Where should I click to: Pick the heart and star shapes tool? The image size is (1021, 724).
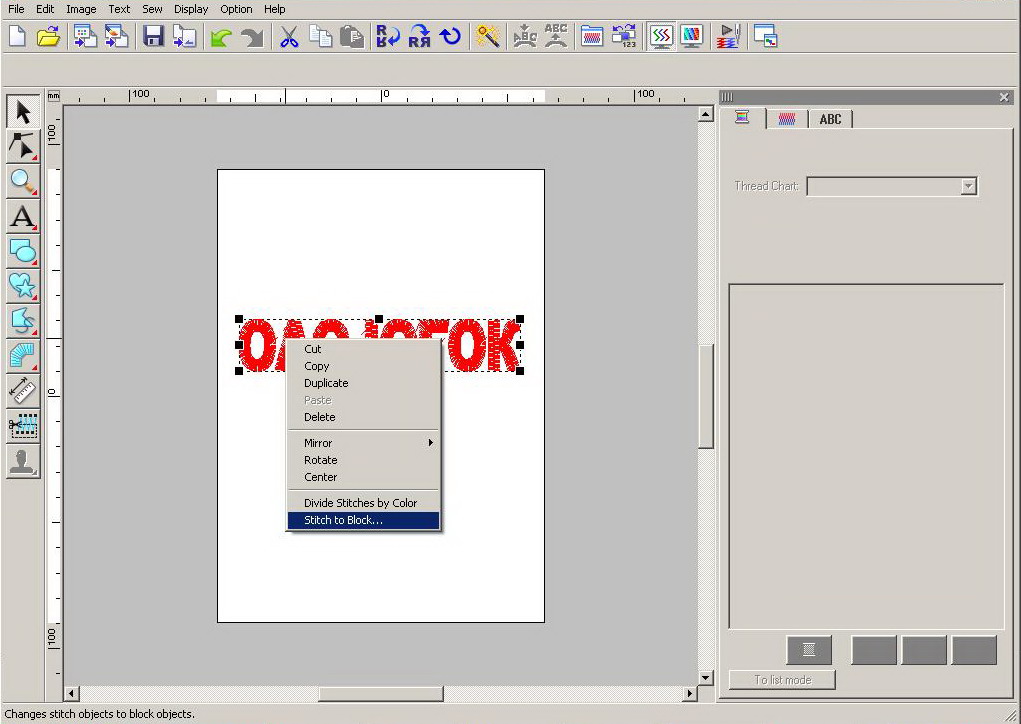click(x=23, y=285)
